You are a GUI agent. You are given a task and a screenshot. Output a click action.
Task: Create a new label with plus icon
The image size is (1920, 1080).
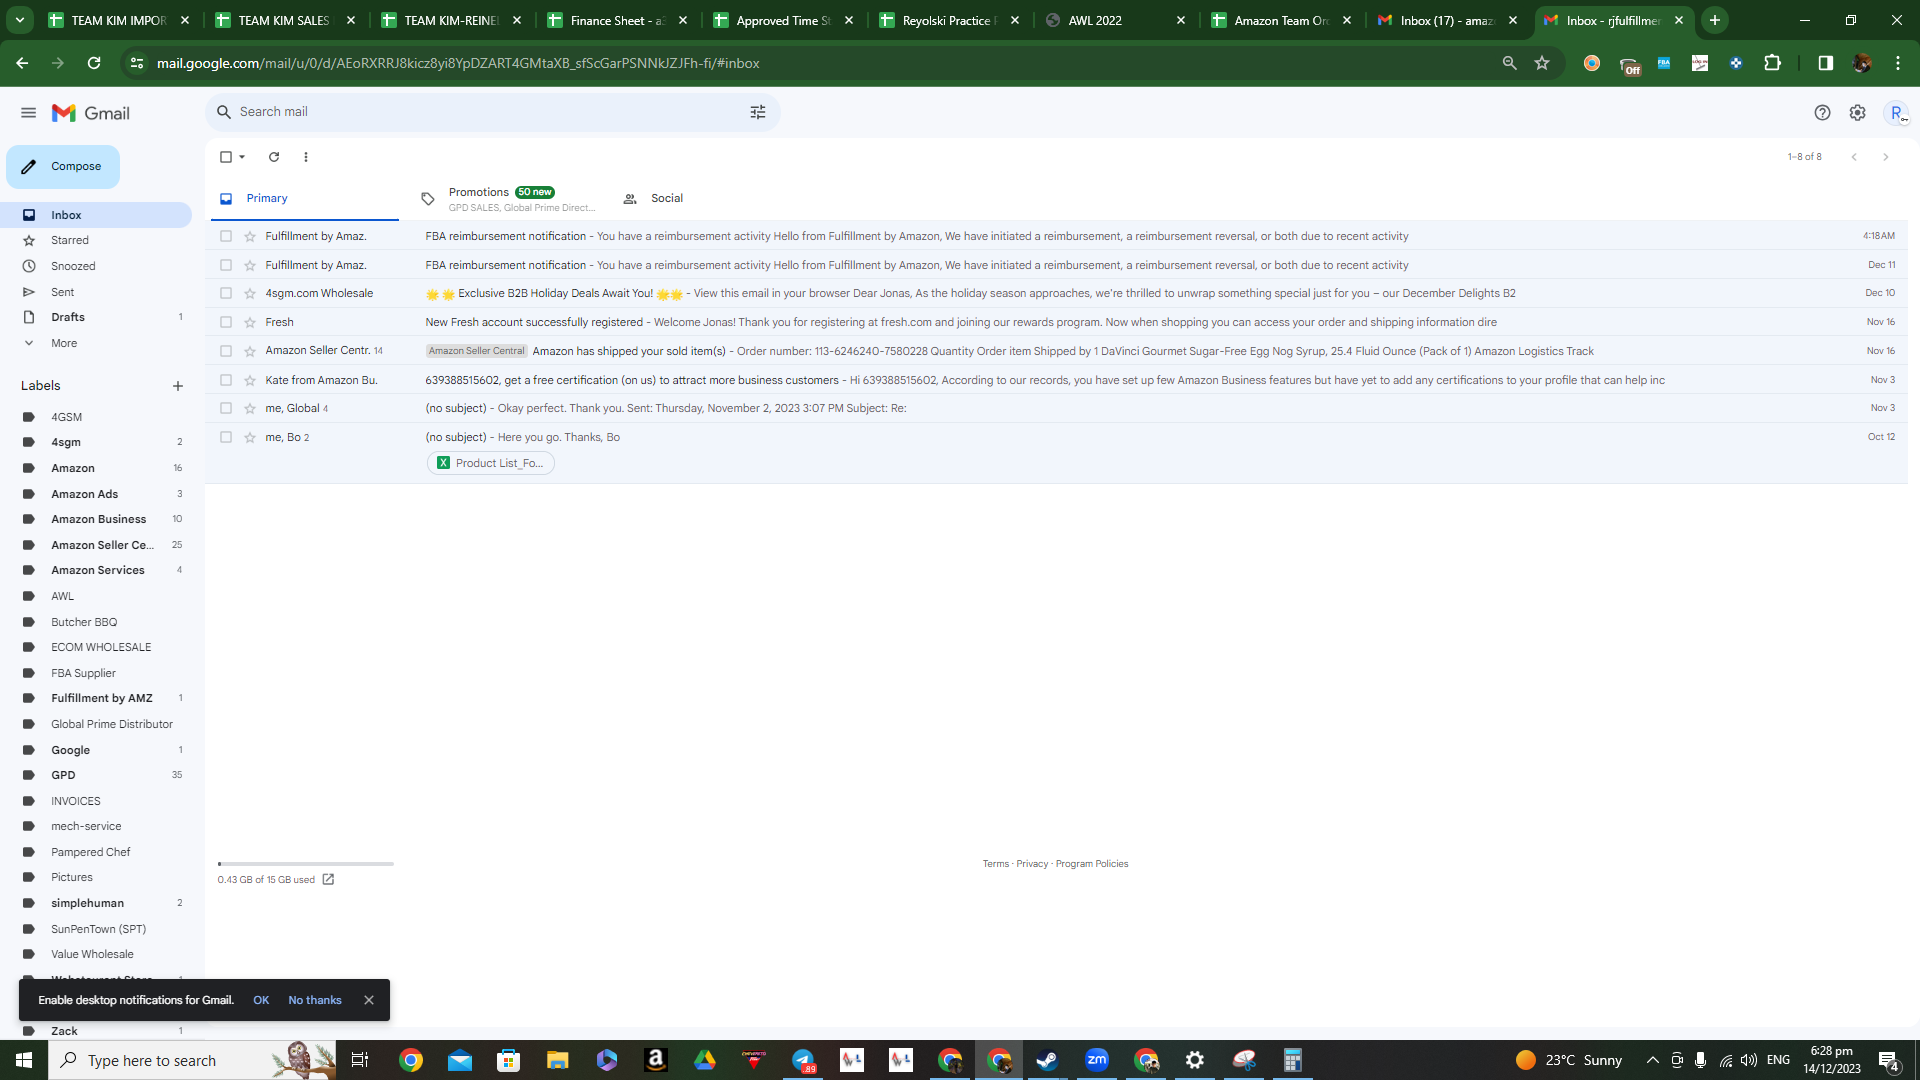coord(178,386)
